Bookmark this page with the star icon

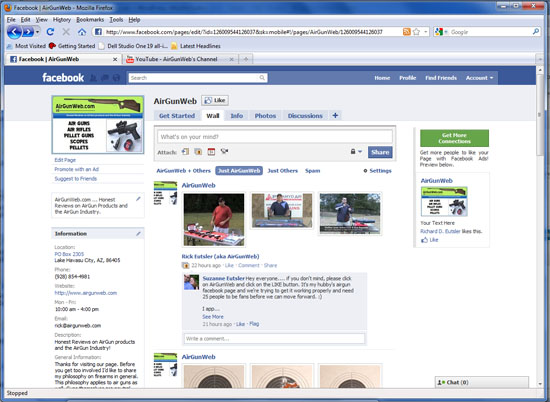pyautogui.click(x=416, y=32)
